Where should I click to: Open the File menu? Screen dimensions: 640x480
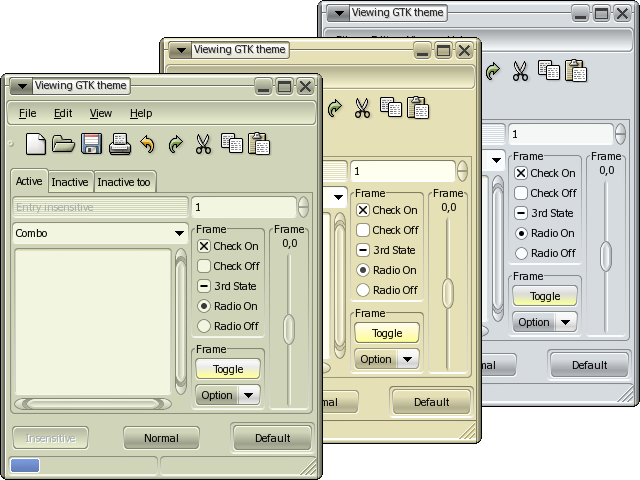[x=27, y=113]
